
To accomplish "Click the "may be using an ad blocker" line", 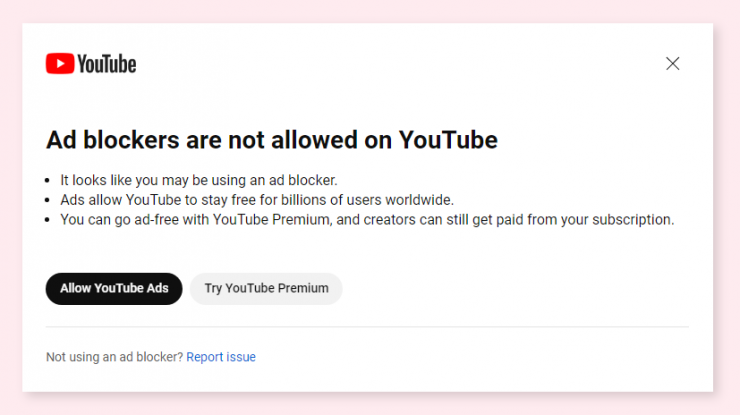I will [199, 180].
